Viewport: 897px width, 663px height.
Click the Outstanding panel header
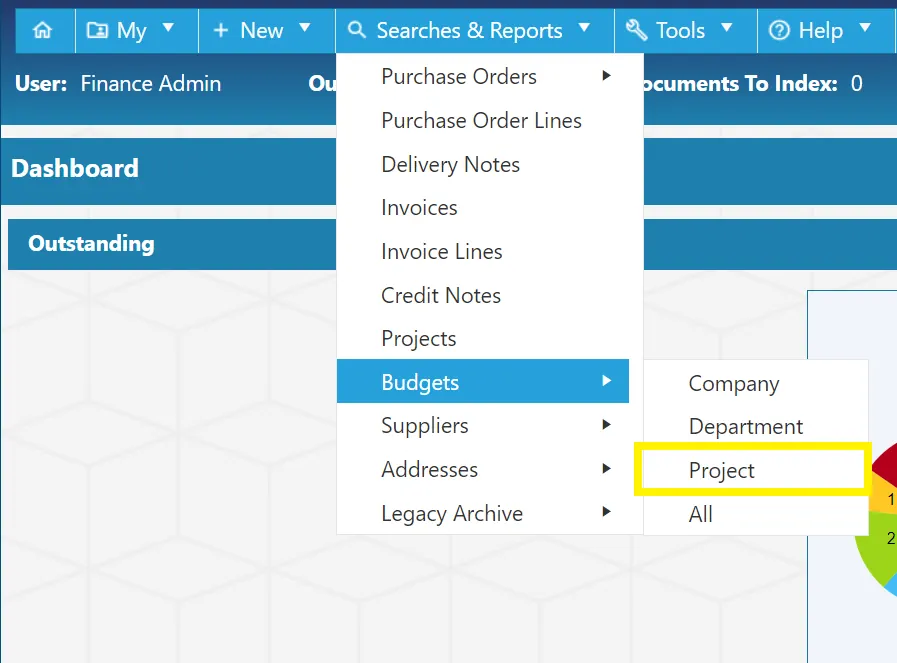(91, 244)
